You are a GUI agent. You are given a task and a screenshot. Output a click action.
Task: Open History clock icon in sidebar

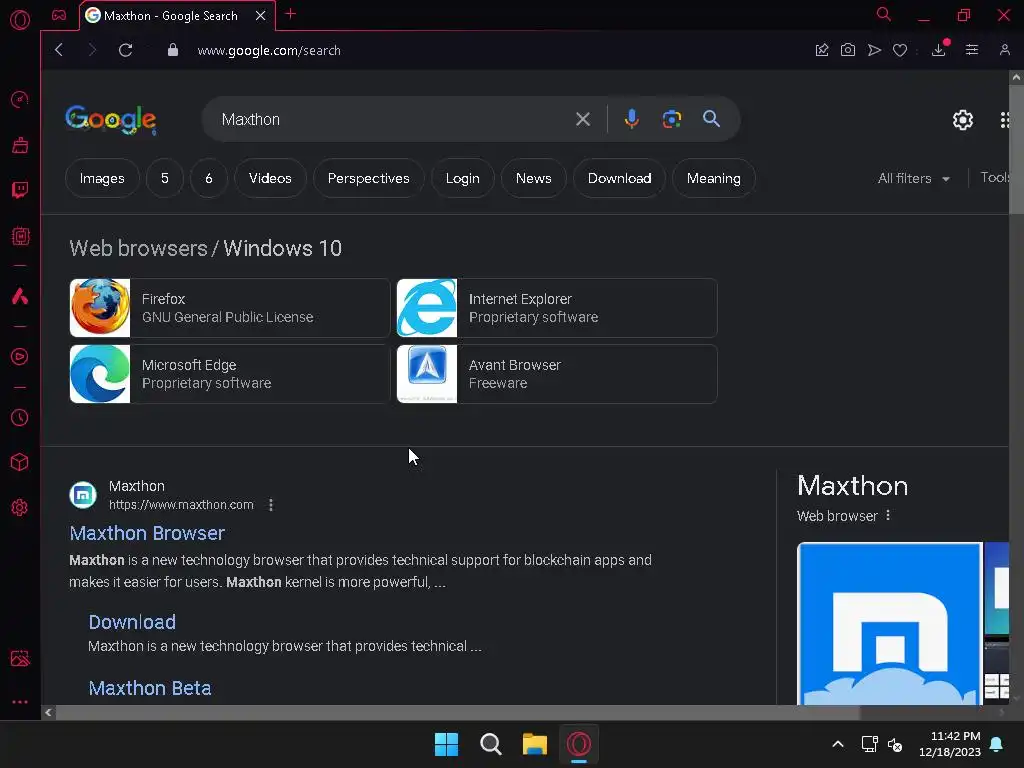click(x=20, y=417)
